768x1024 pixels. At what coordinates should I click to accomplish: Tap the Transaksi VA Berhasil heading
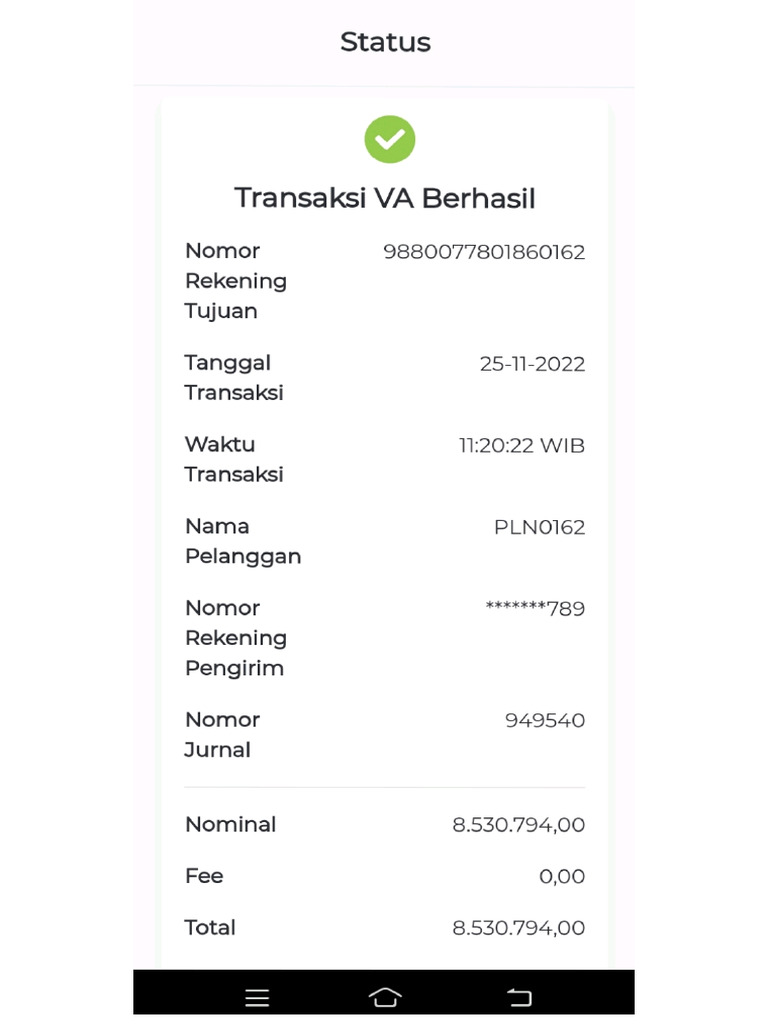click(385, 198)
